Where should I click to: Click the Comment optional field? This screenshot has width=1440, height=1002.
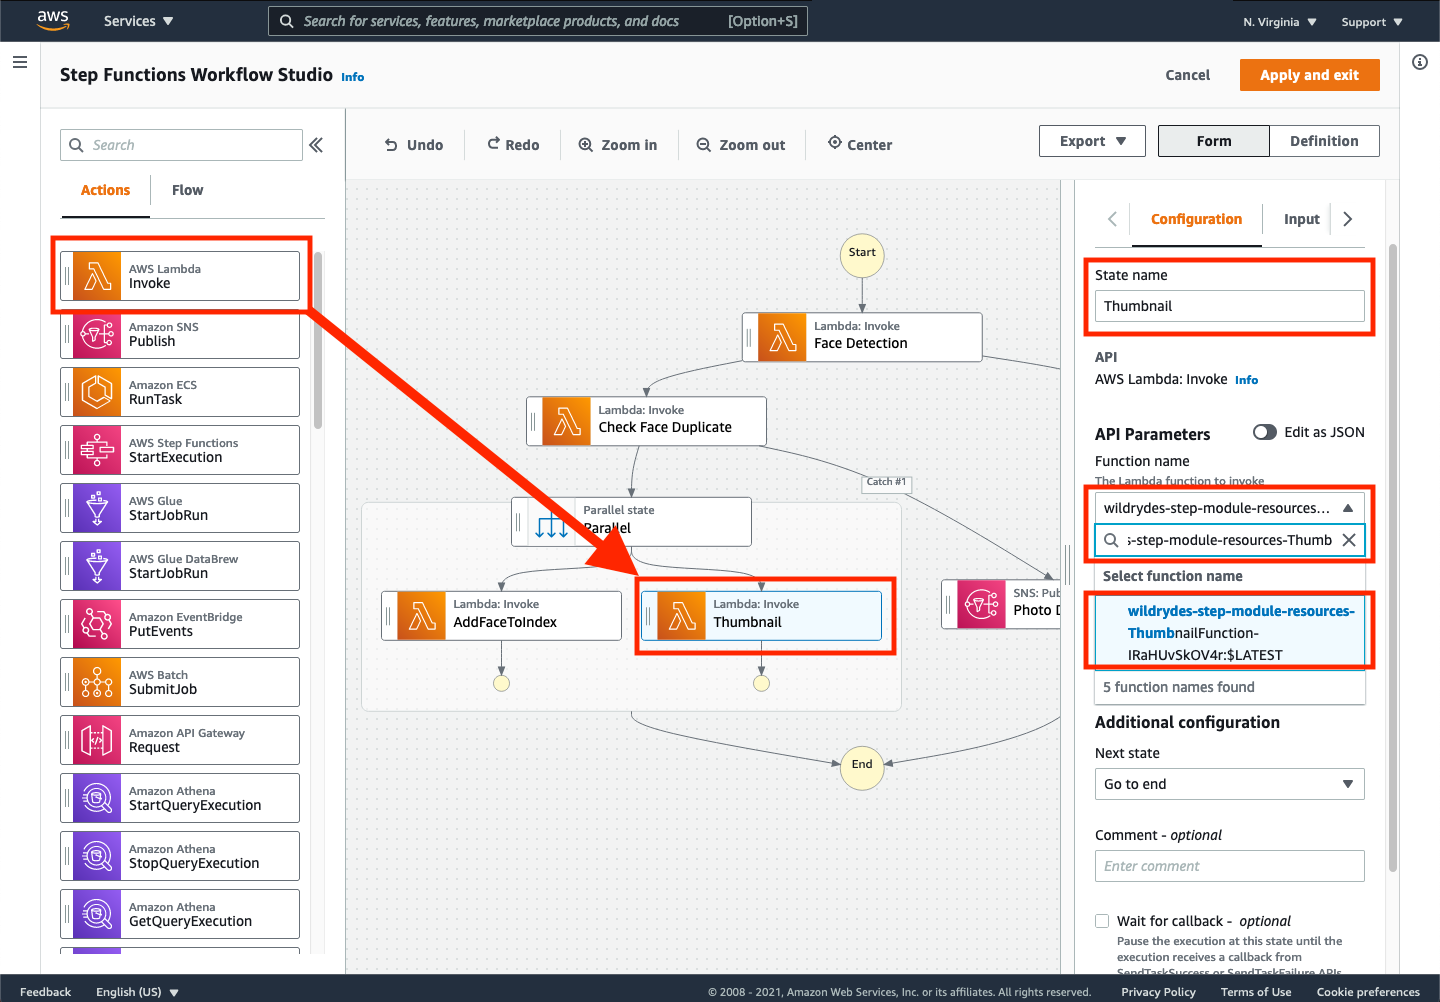point(1229,866)
